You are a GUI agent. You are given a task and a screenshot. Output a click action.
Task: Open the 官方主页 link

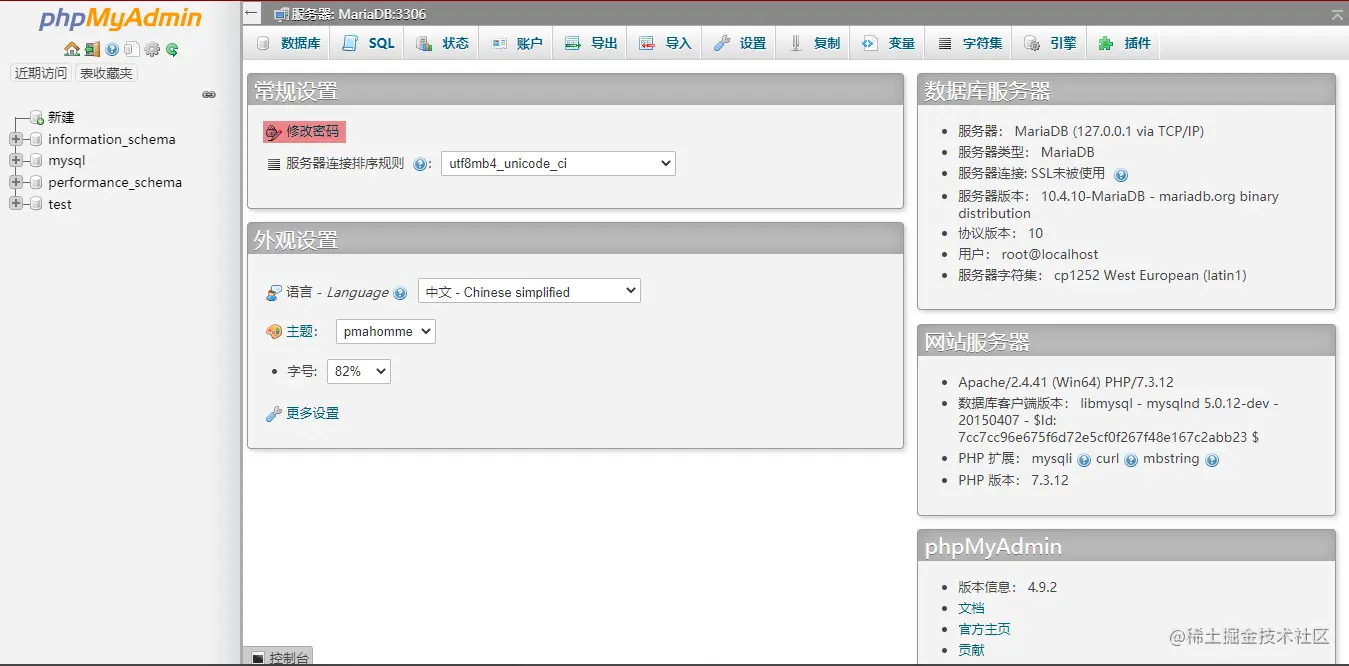pos(984,629)
